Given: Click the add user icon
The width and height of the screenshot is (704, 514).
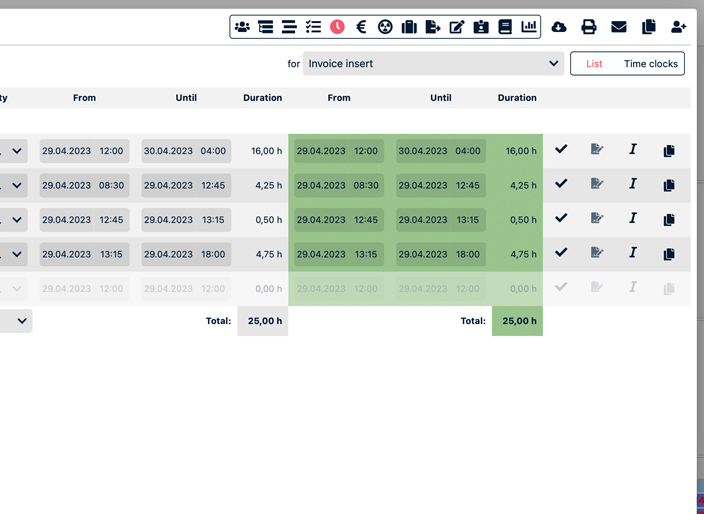Looking at the screenshot, I should click(679, 27).
